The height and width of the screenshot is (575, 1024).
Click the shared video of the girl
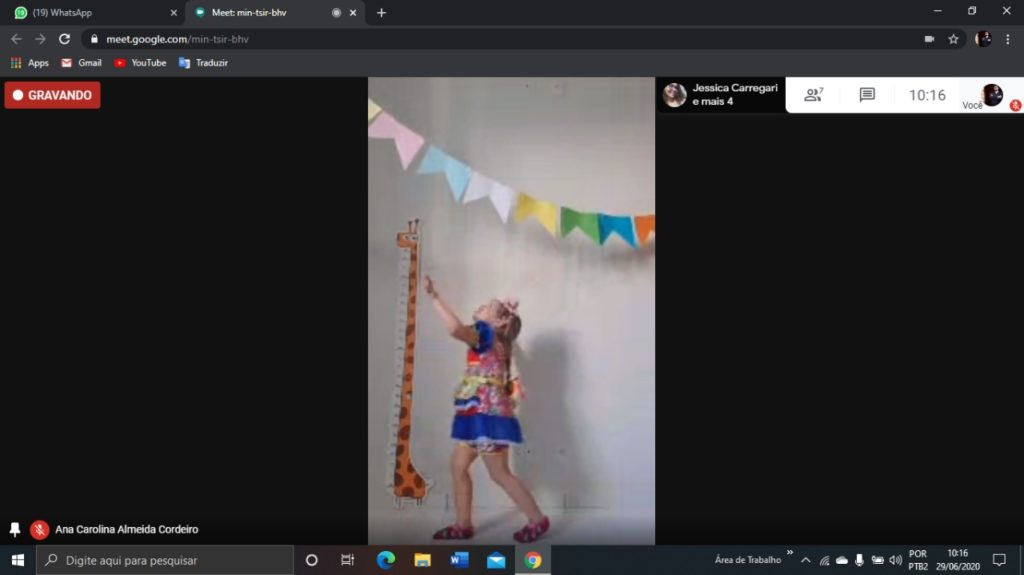pyautogui.click(x=511, y=310)
